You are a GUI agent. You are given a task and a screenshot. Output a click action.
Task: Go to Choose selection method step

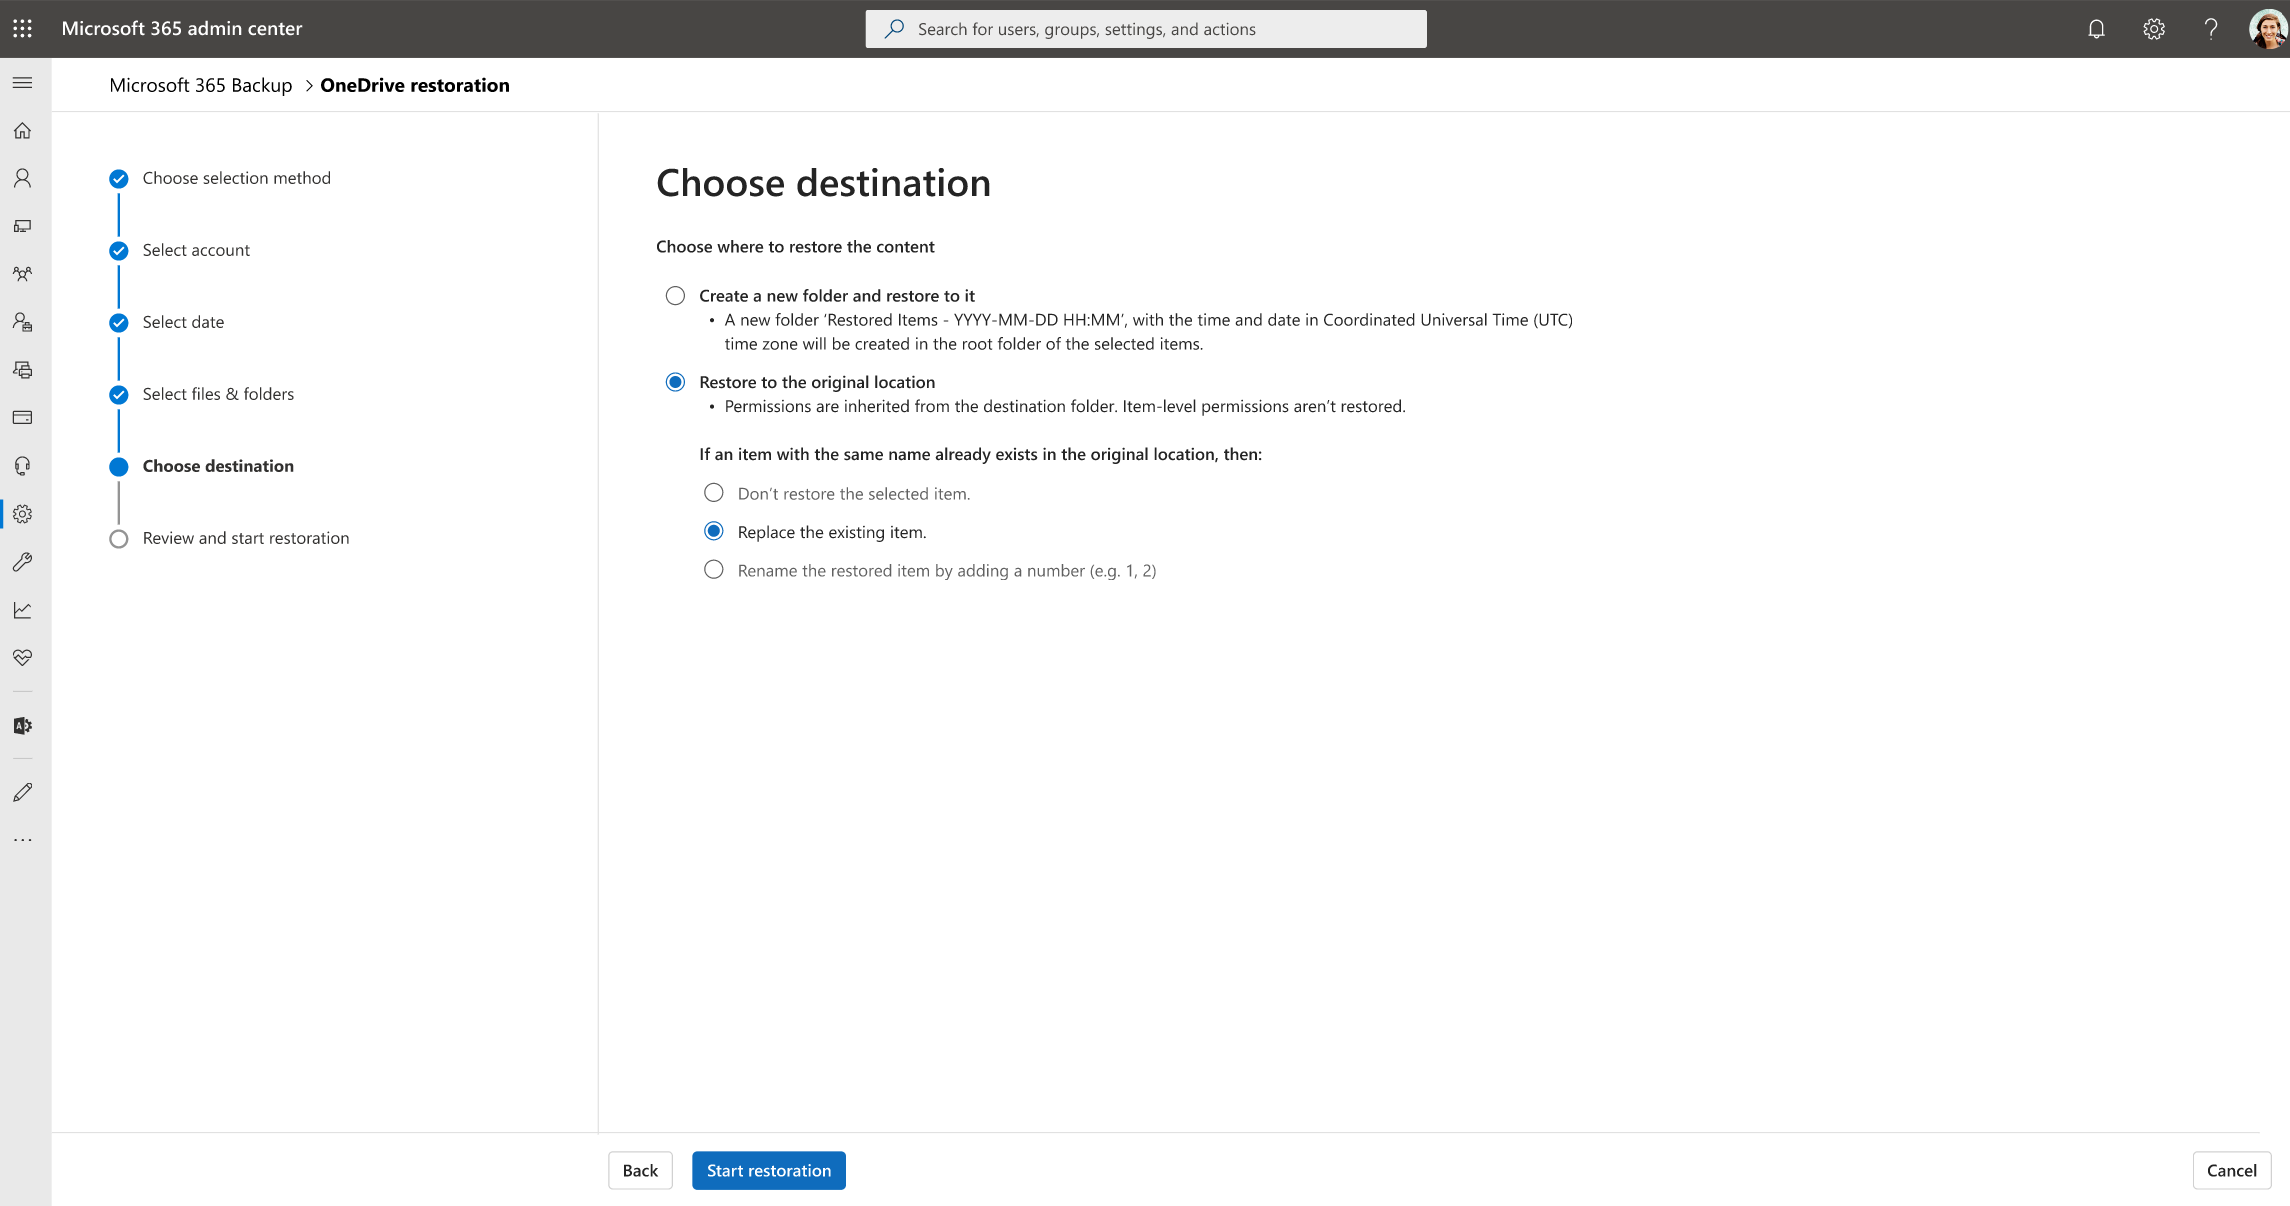tap(236, 178)
